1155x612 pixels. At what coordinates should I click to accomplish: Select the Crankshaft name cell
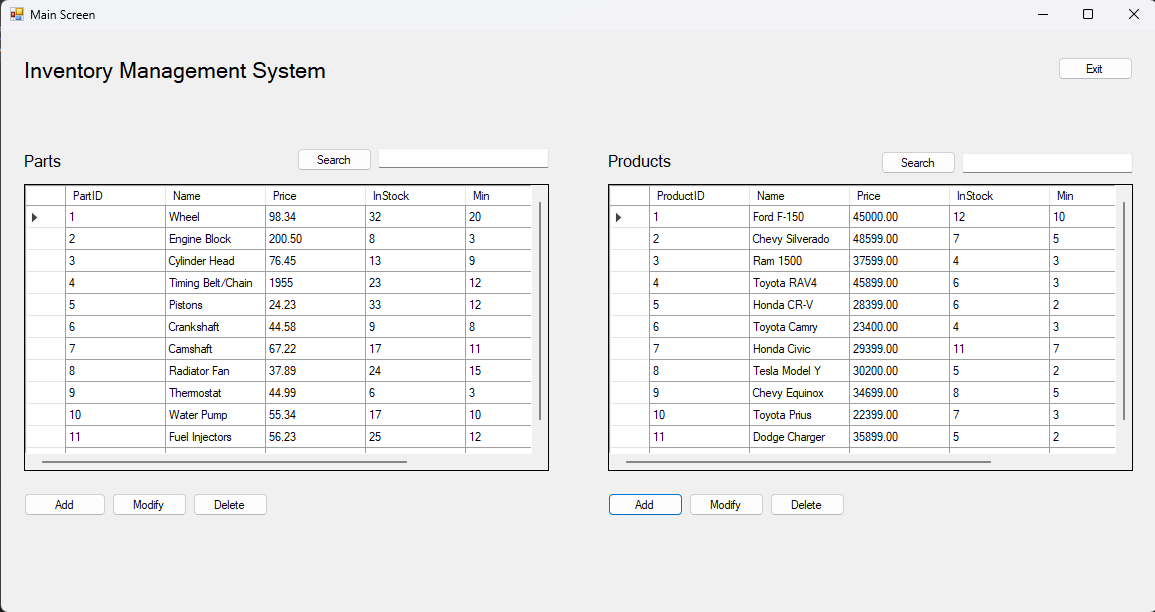point(215,327)
